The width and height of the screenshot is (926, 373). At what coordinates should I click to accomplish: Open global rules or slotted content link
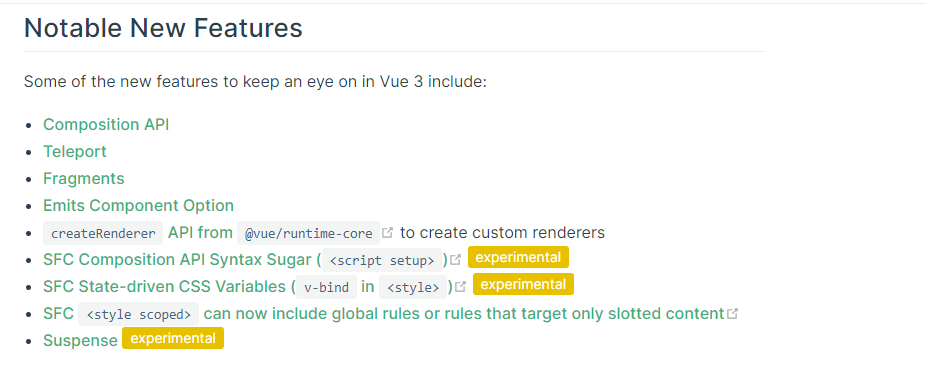(464, 314)
